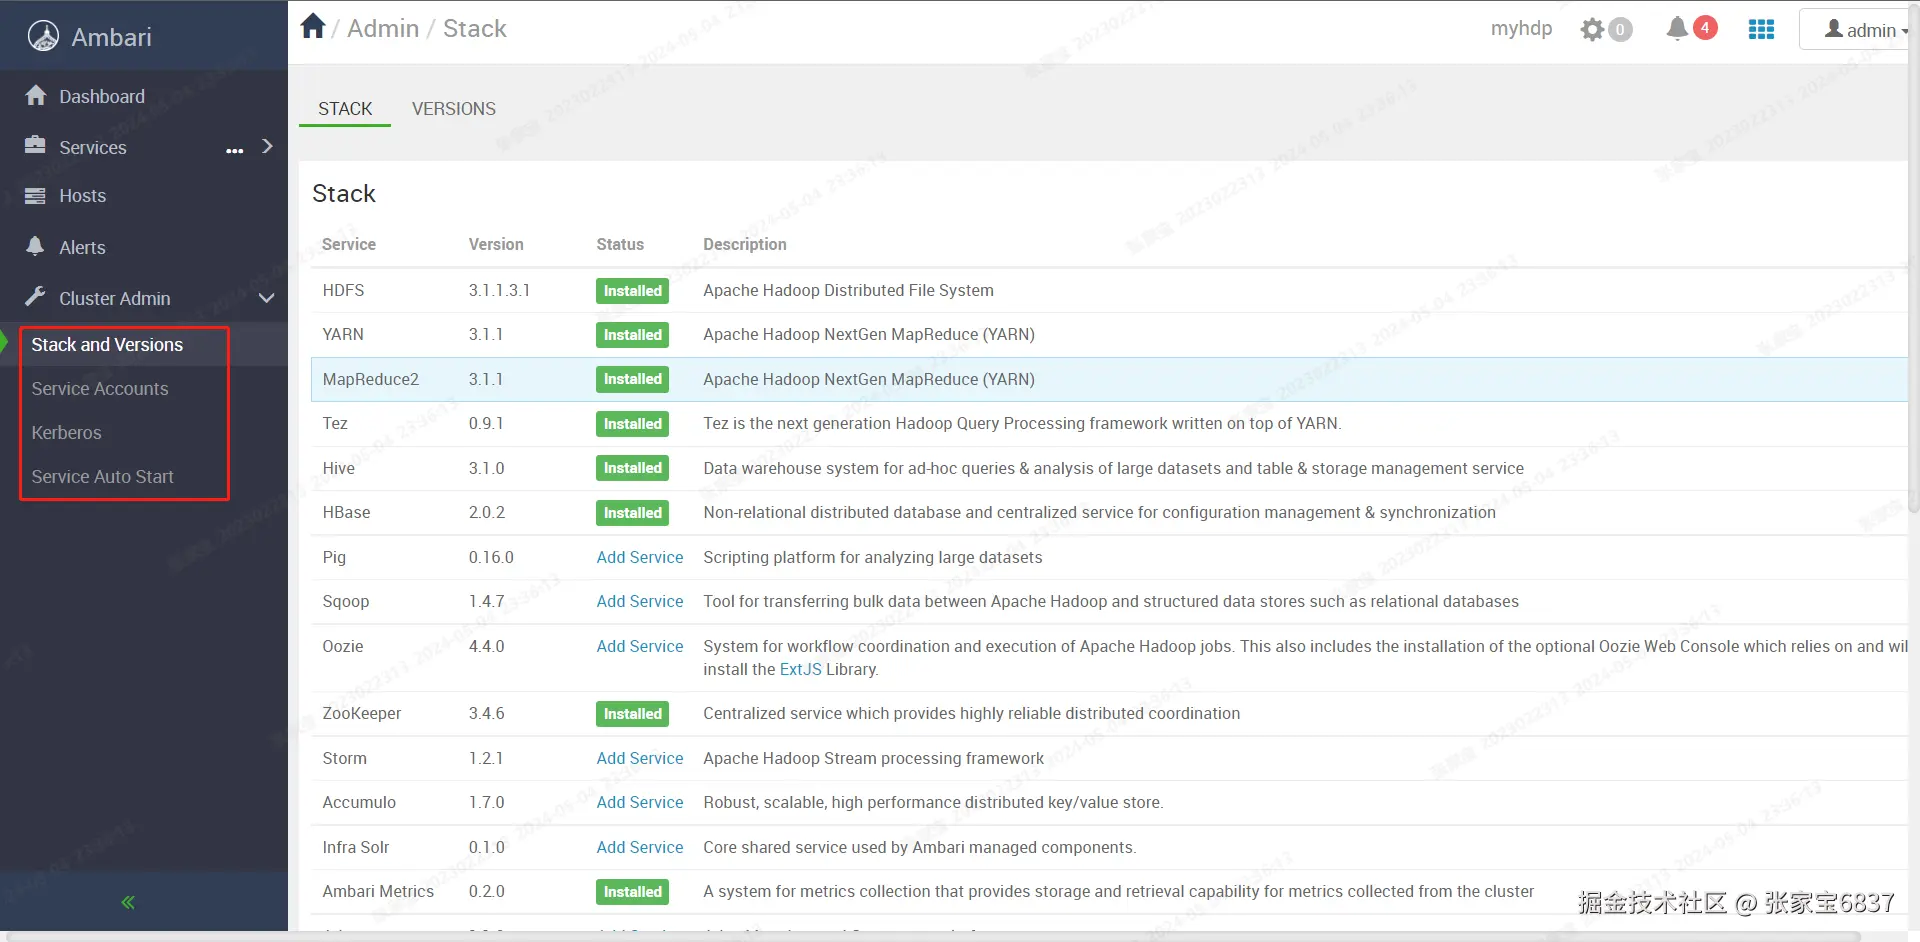Click Add Service for Storm
The height and width of the screenshot is (942, 1920).
639,758
